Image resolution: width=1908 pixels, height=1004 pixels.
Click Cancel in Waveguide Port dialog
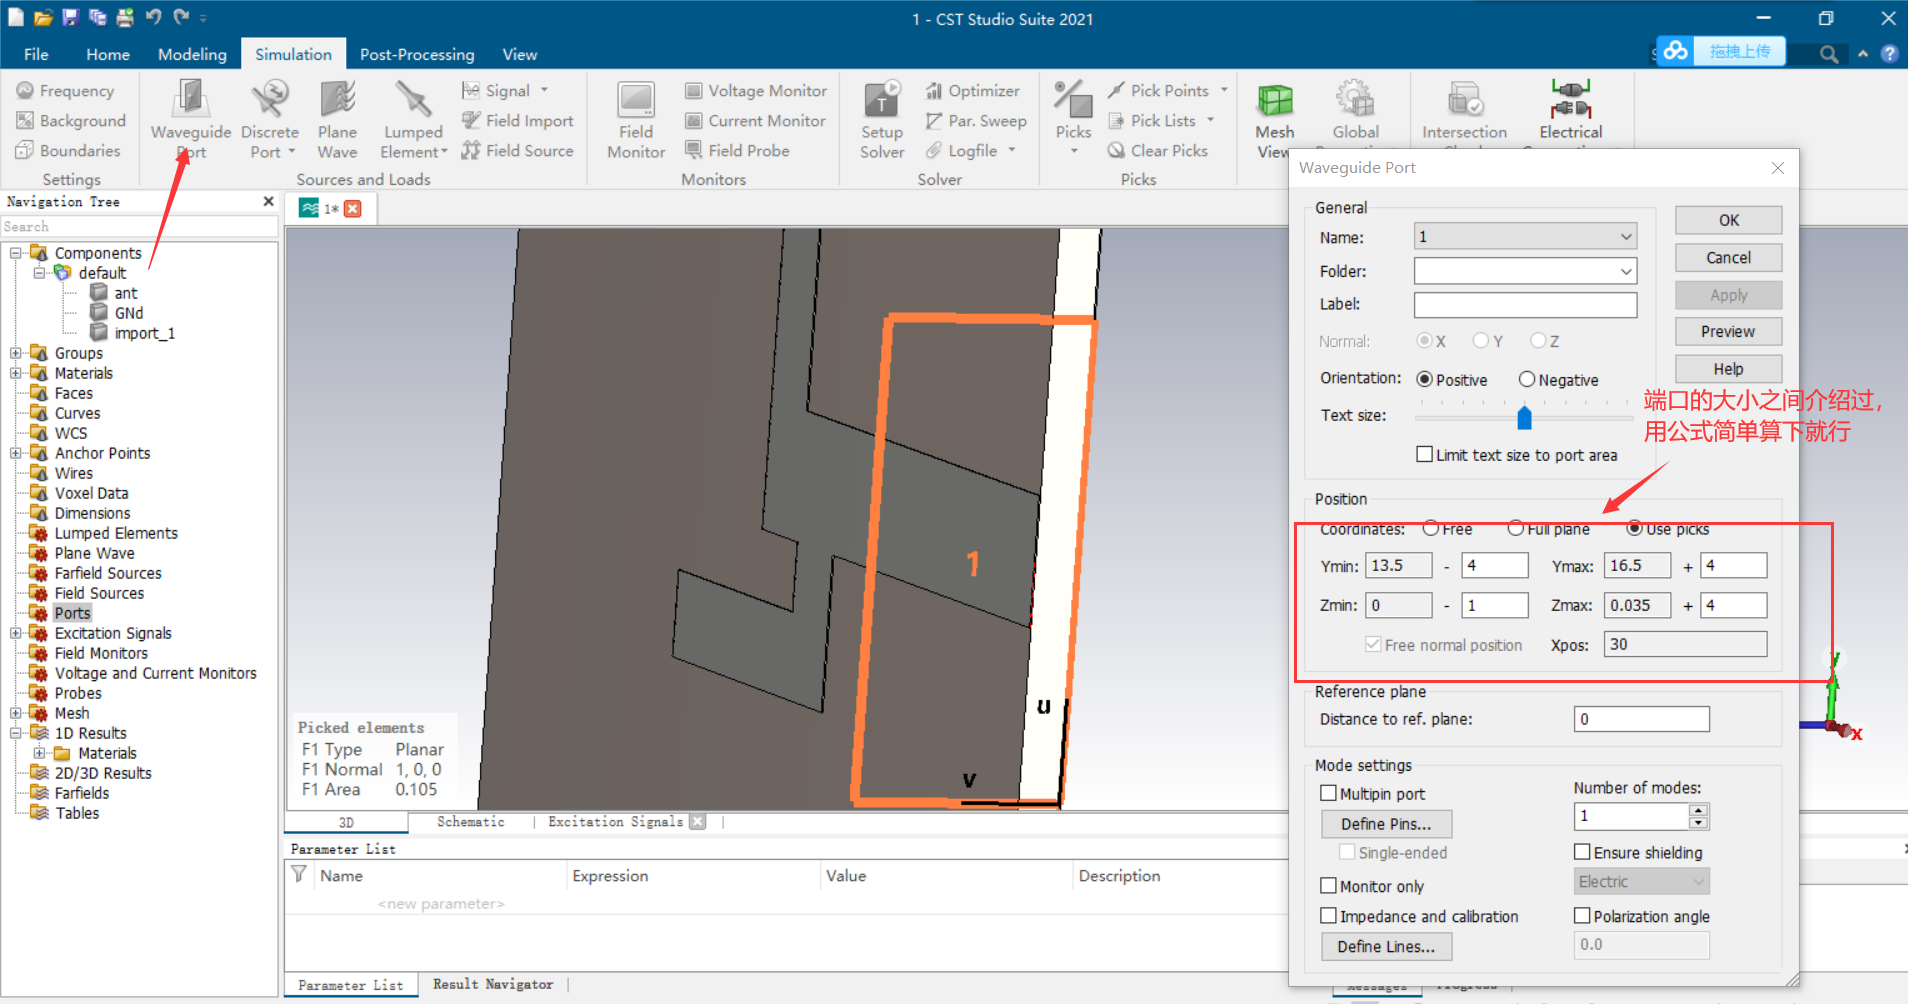pos(1728,257)
